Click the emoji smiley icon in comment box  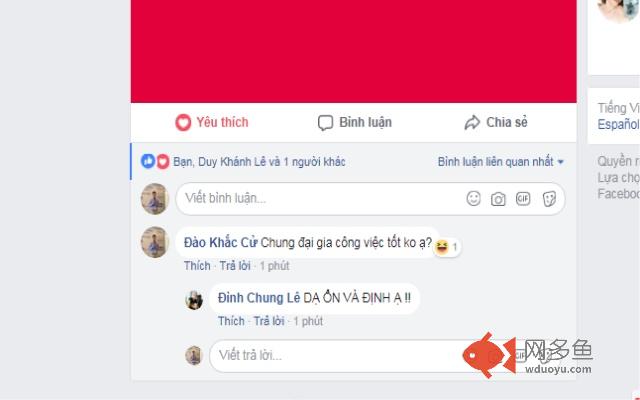(x=473, y=199)
